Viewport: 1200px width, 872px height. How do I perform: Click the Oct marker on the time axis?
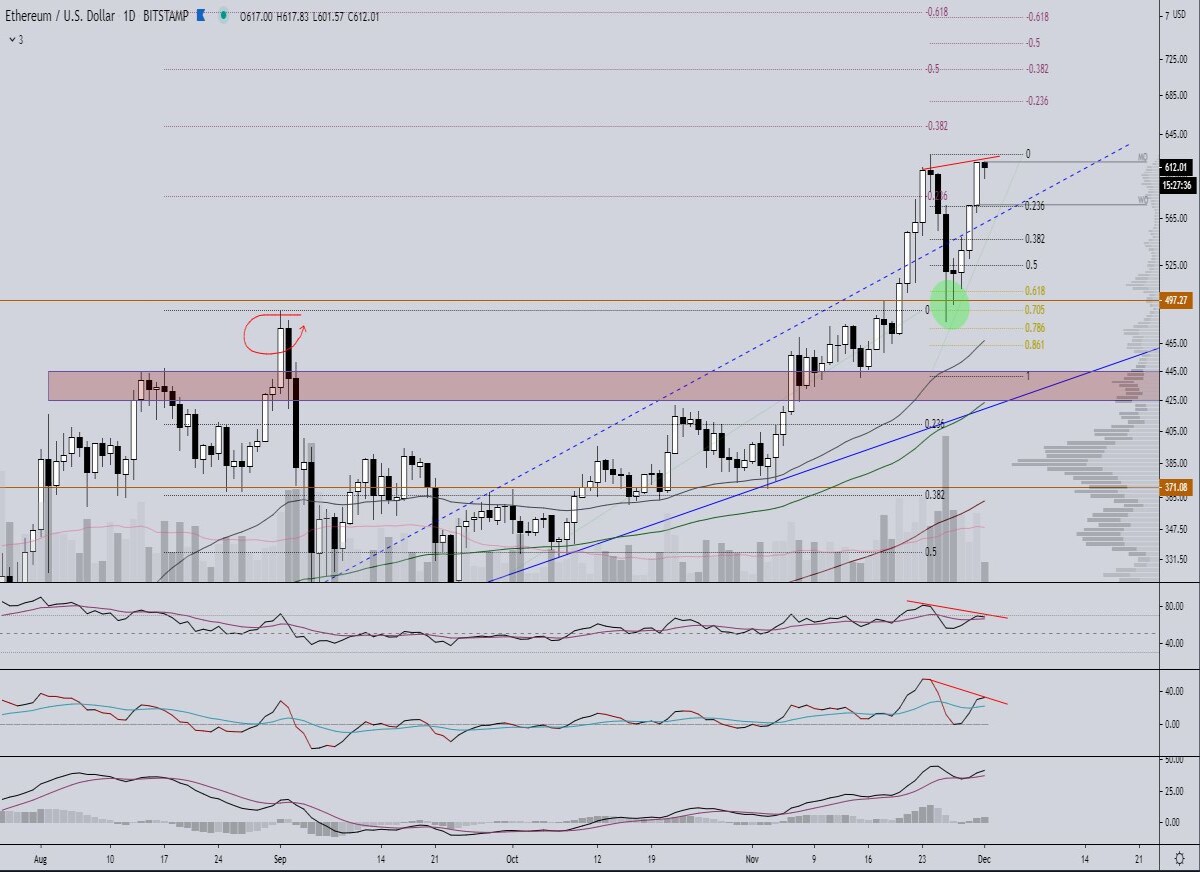[x=512, y=858]
